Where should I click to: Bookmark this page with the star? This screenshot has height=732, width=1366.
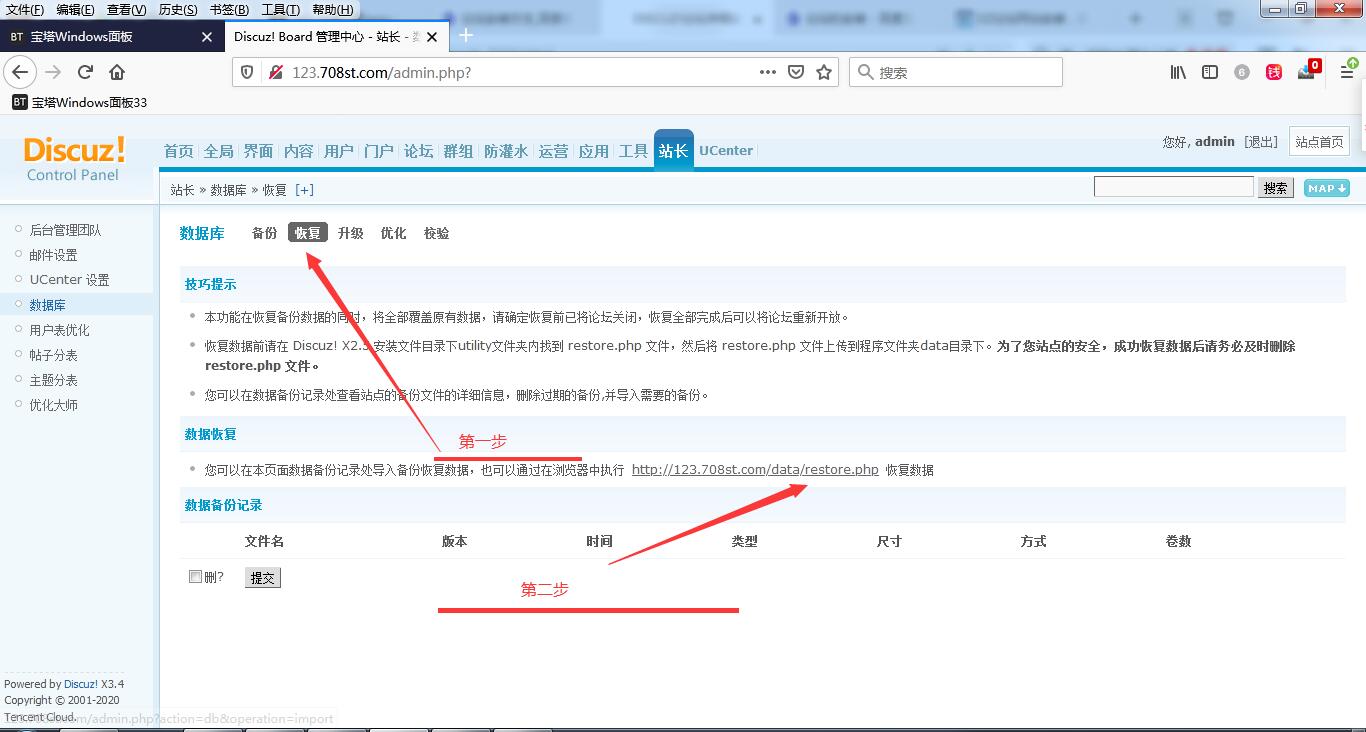point(824,72)
